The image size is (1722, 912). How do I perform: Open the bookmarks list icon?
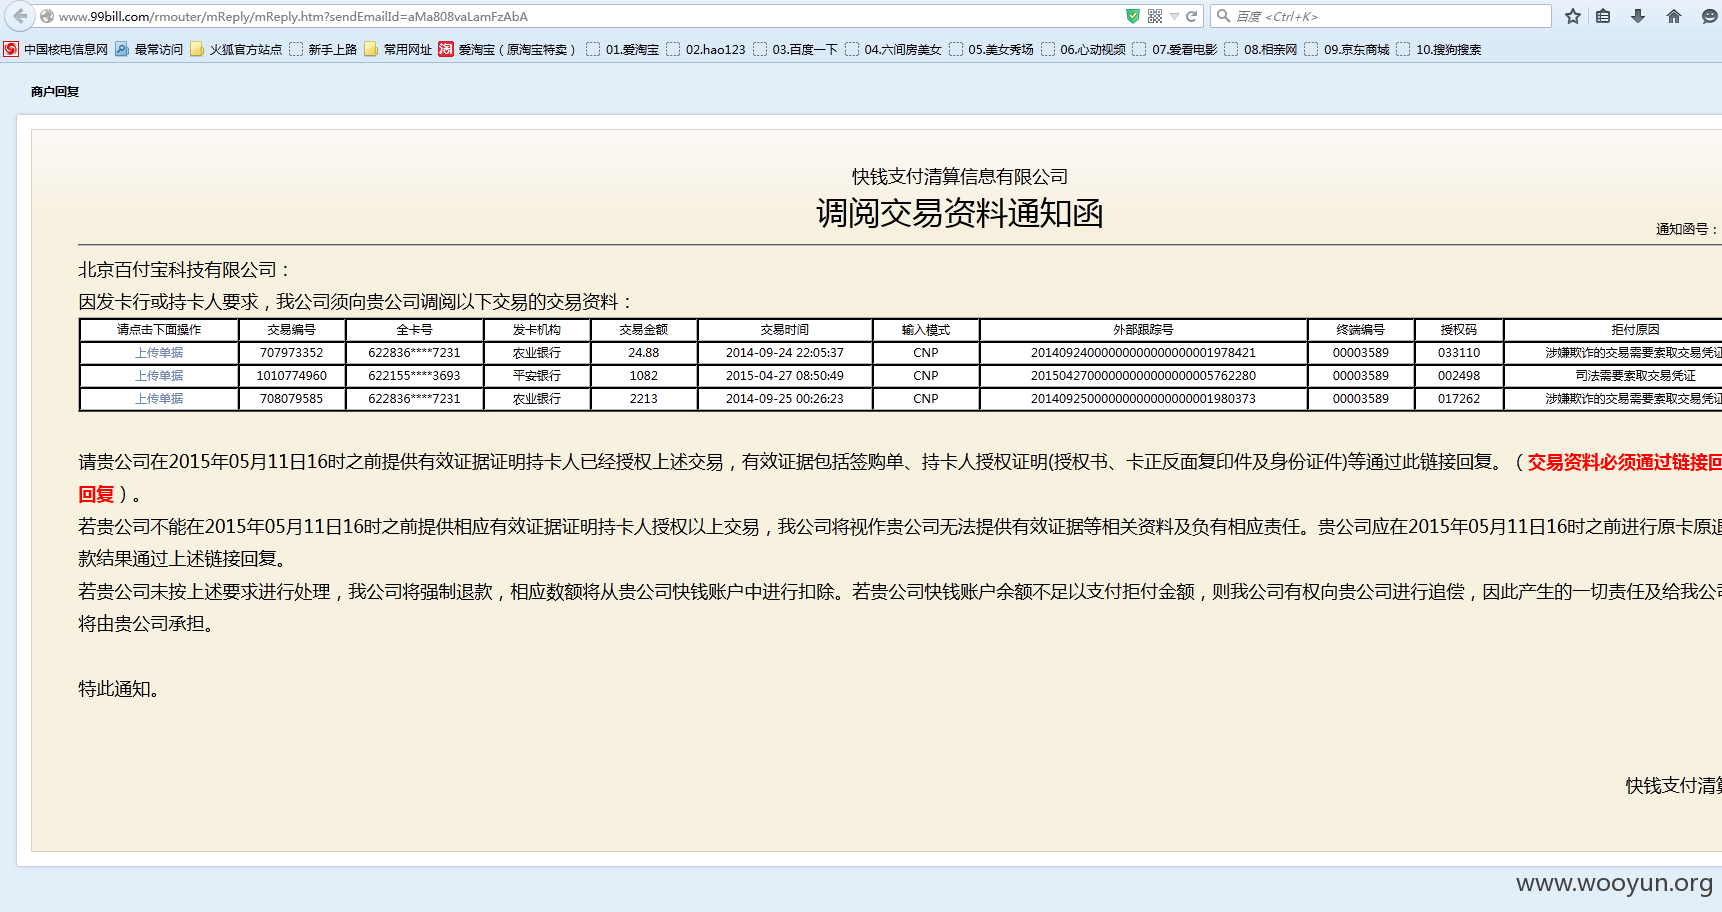[1603, 16]
